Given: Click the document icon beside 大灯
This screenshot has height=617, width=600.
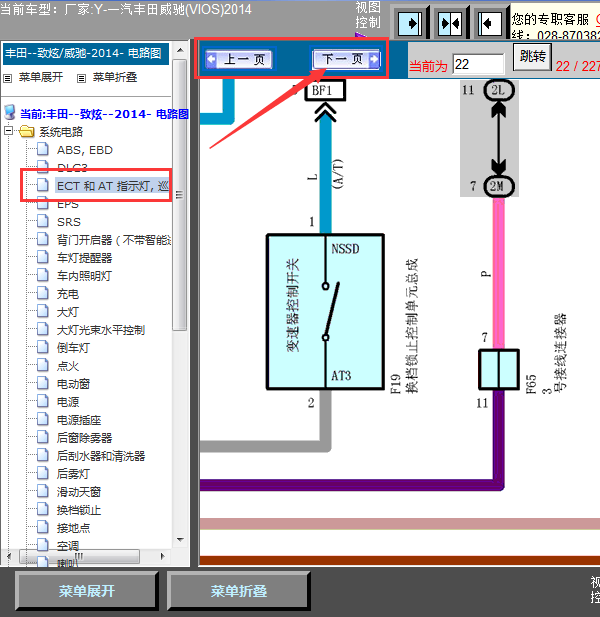Looking at the screenshot, I should pos(42,311).
